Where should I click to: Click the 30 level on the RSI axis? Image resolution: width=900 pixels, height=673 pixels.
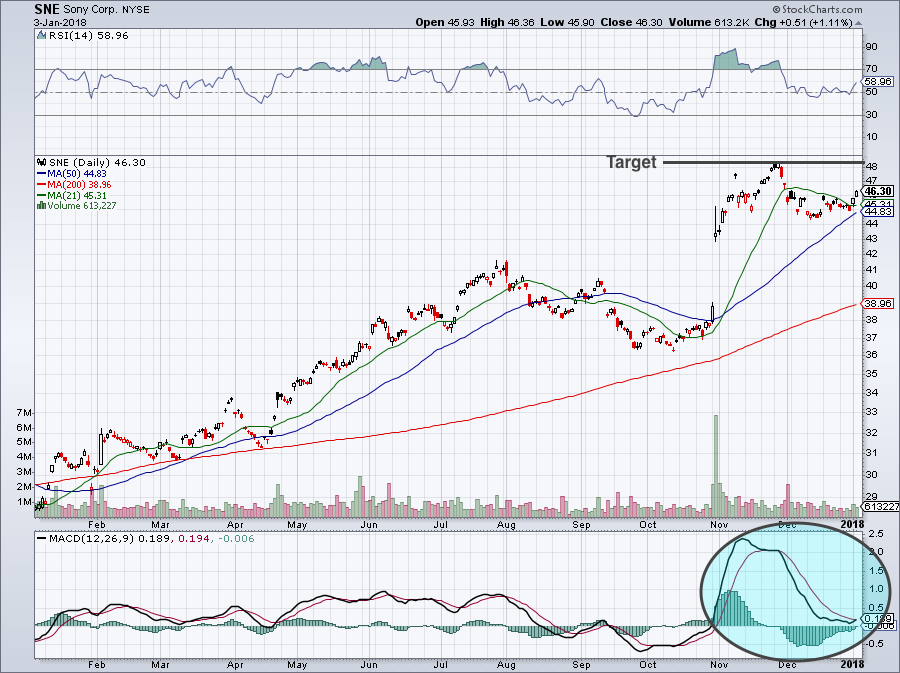click(x=871, y=115)
